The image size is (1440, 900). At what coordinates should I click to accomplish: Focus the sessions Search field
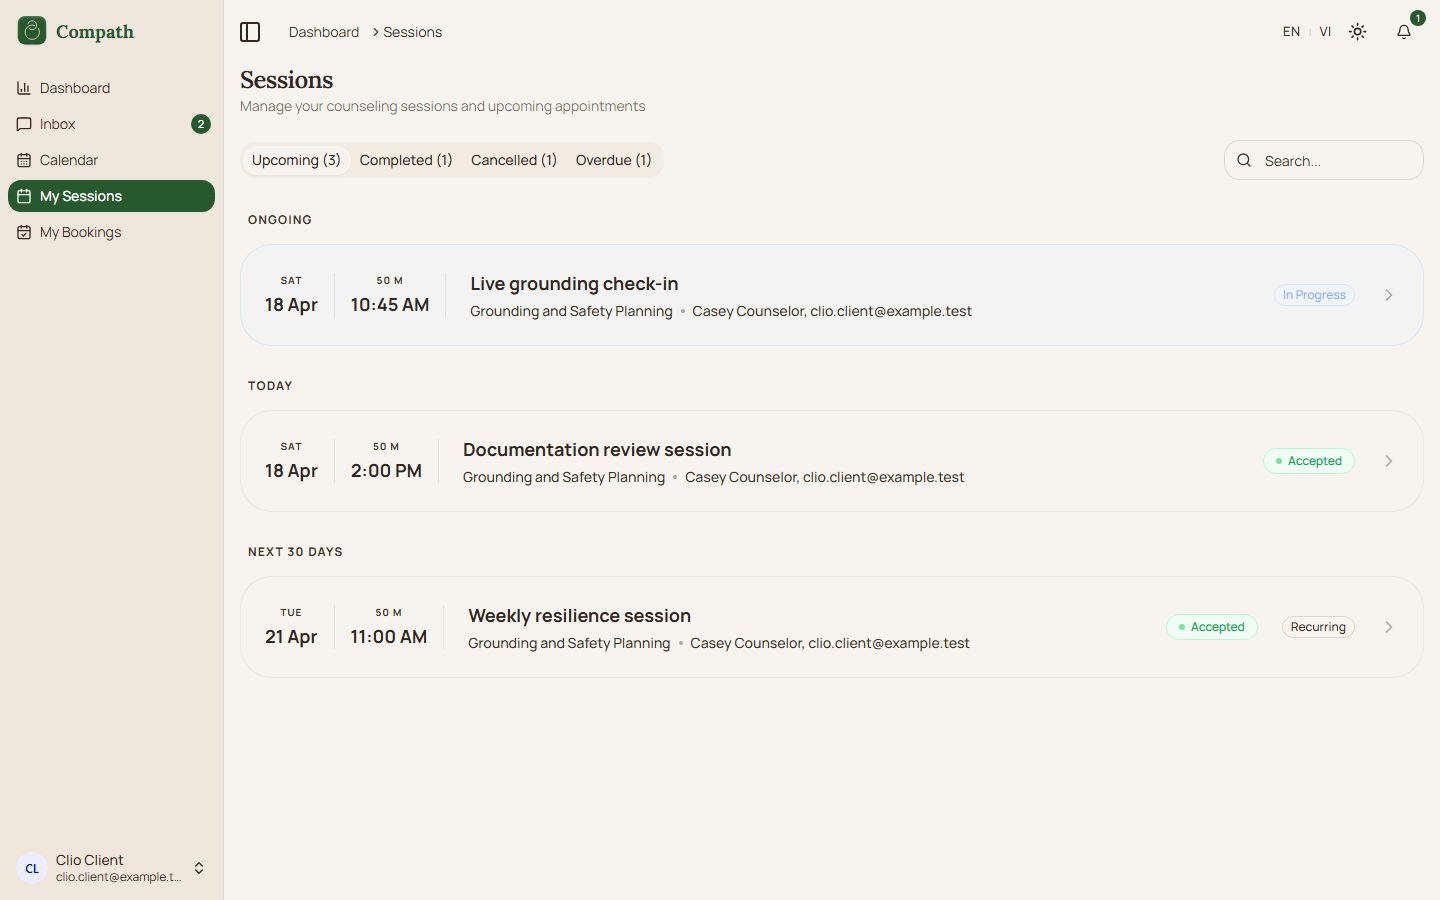click(x=1335, y=160)
